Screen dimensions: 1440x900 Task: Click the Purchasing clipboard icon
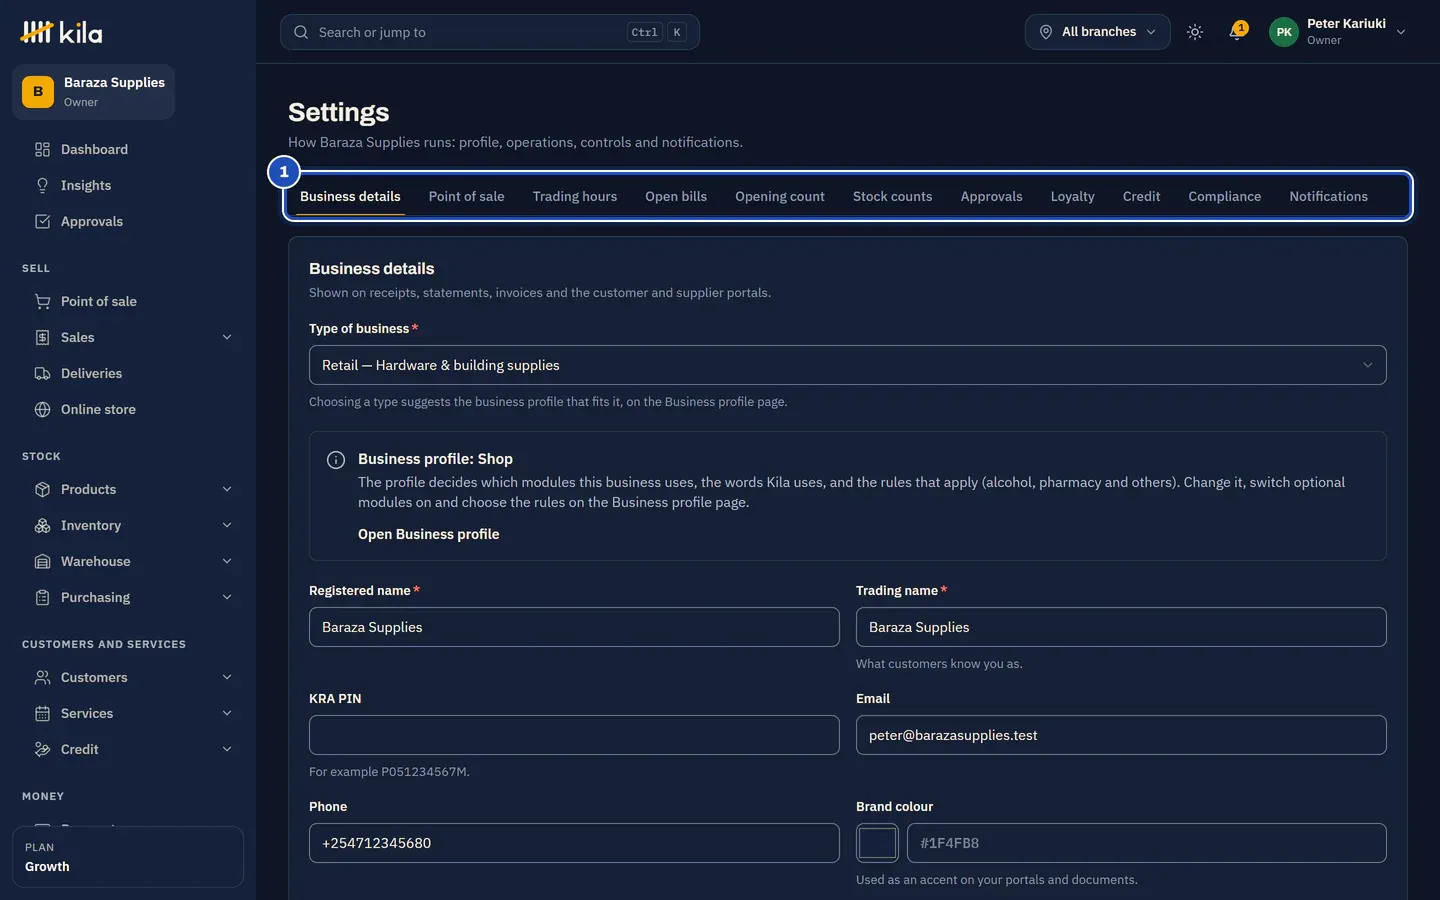coord(42,597)
